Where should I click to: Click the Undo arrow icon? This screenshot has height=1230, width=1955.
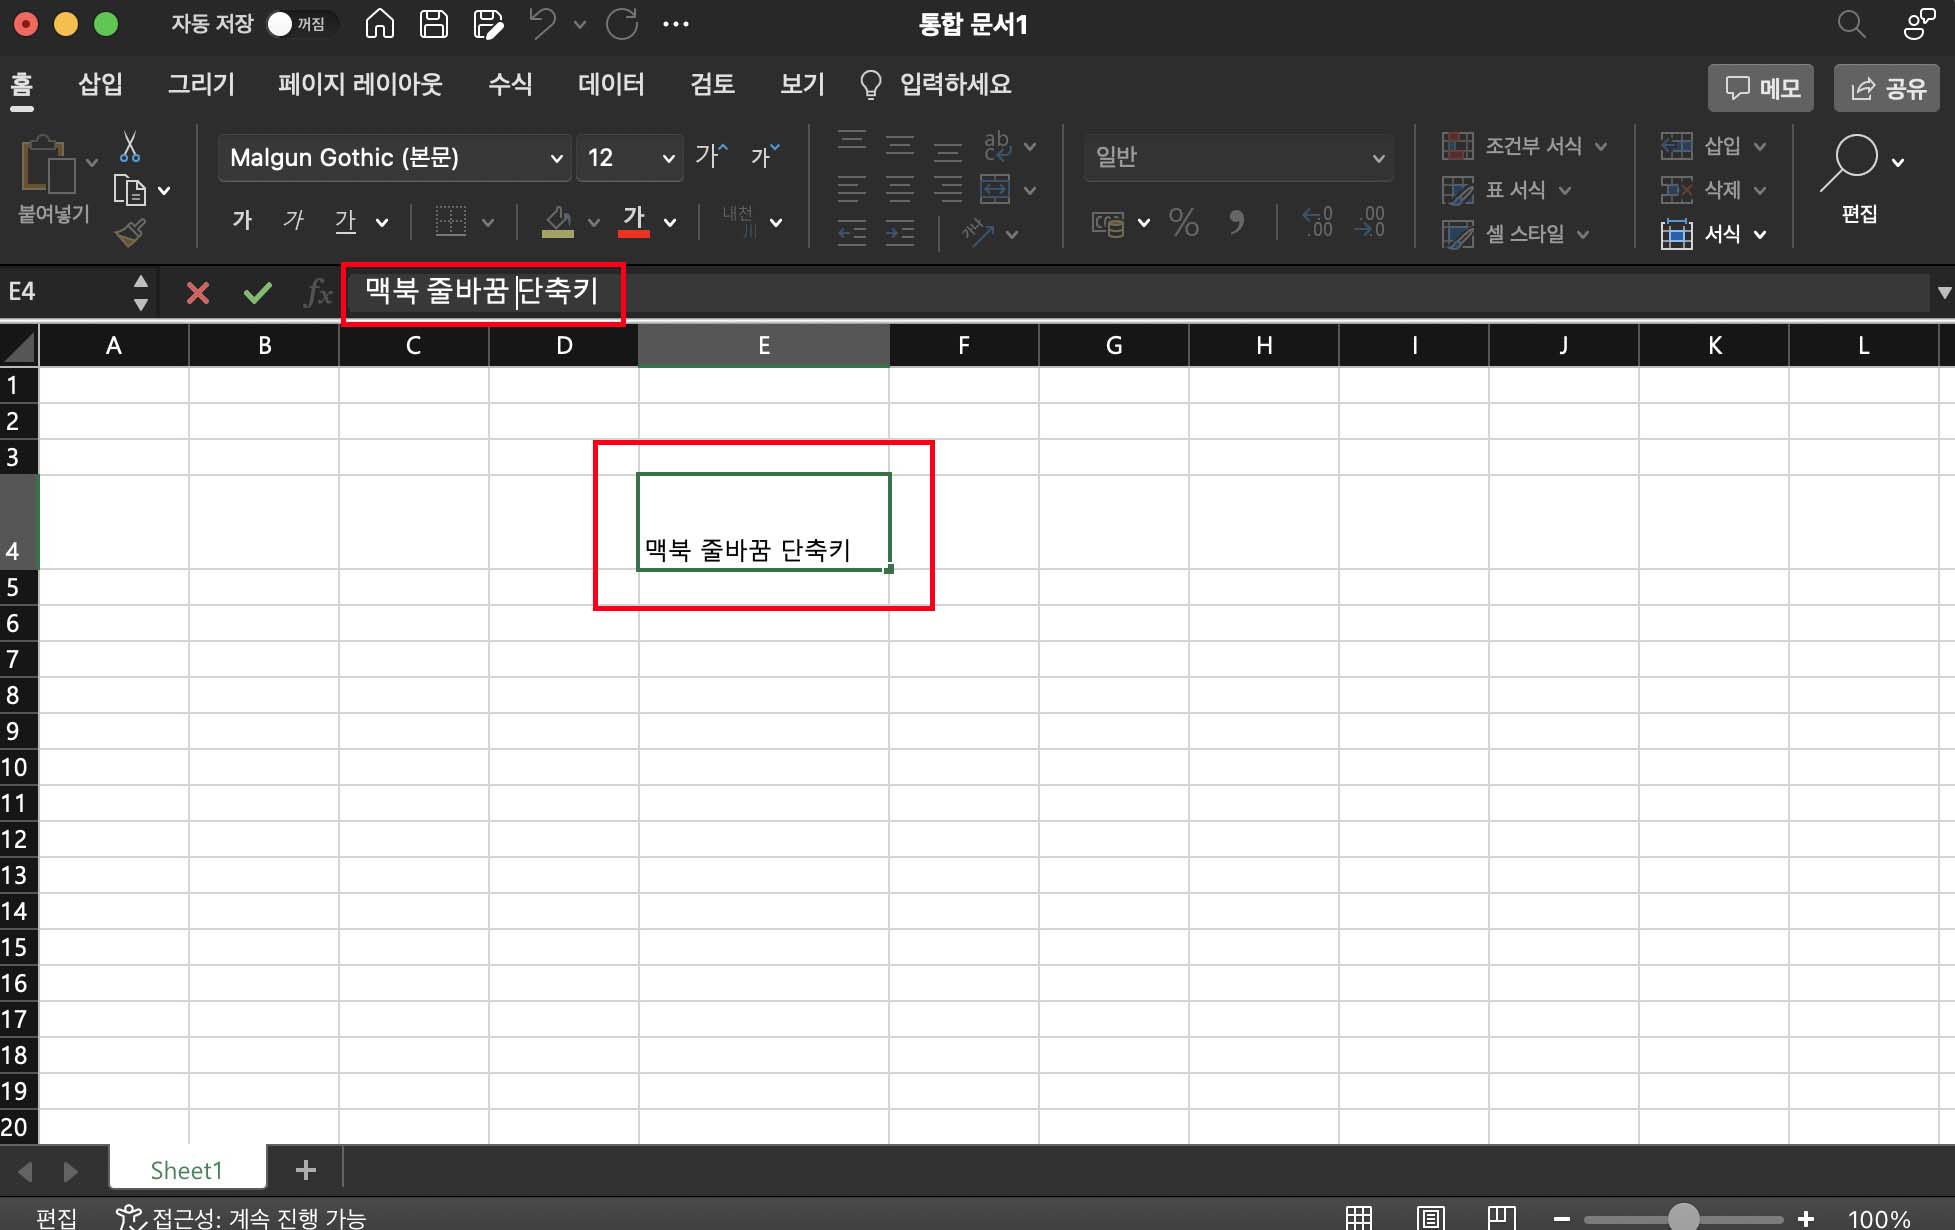543,24
